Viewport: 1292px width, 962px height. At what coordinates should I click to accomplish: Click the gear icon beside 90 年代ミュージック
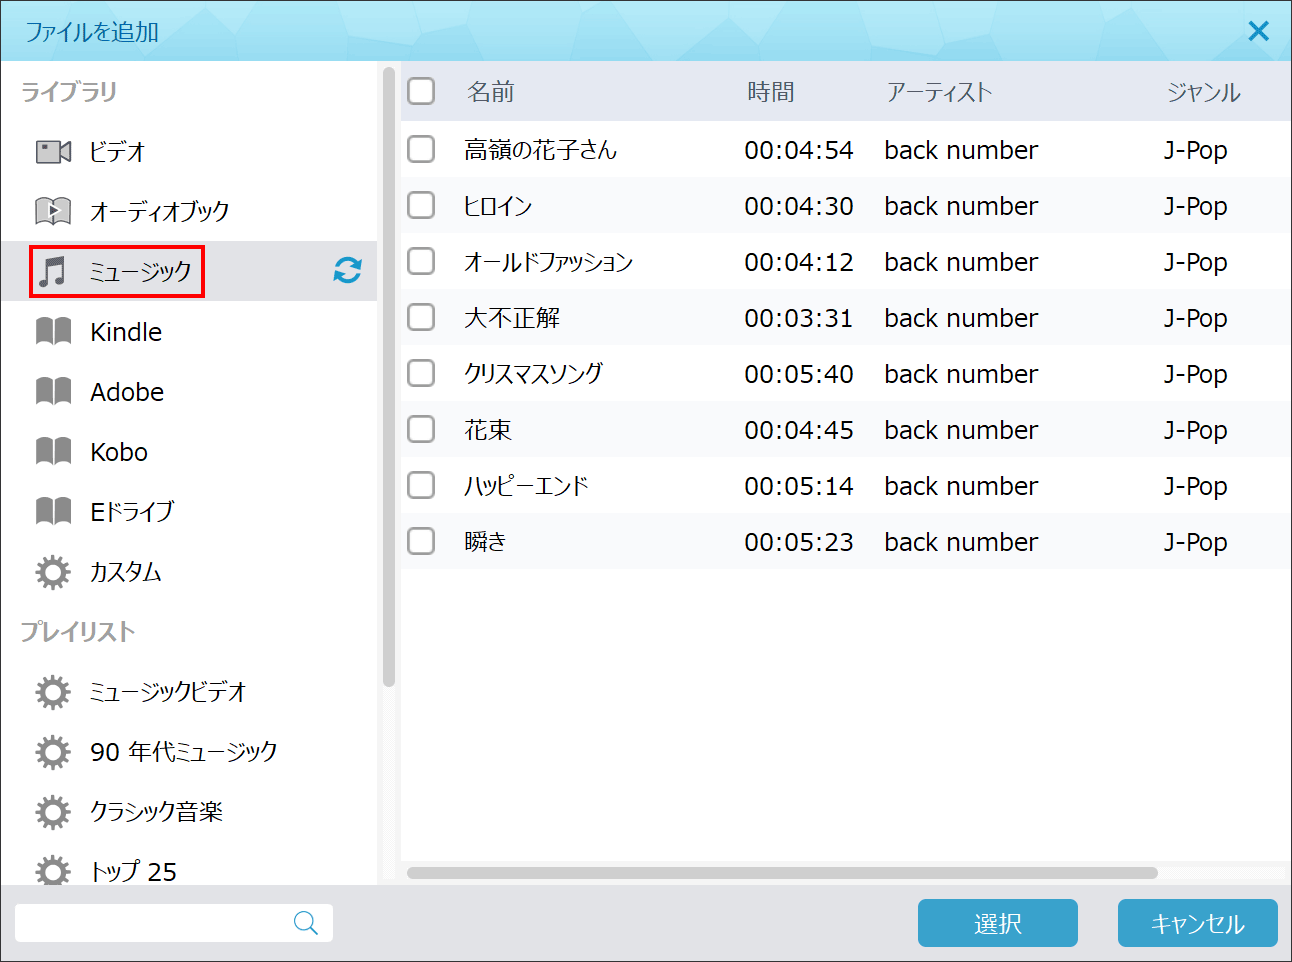(53, 752)
